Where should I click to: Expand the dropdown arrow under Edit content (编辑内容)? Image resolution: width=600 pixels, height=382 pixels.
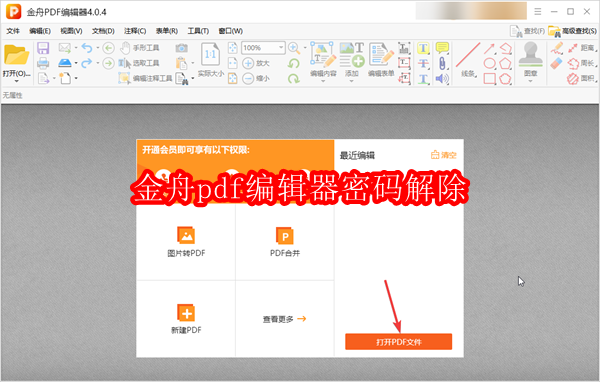click(x=323, y=81)
